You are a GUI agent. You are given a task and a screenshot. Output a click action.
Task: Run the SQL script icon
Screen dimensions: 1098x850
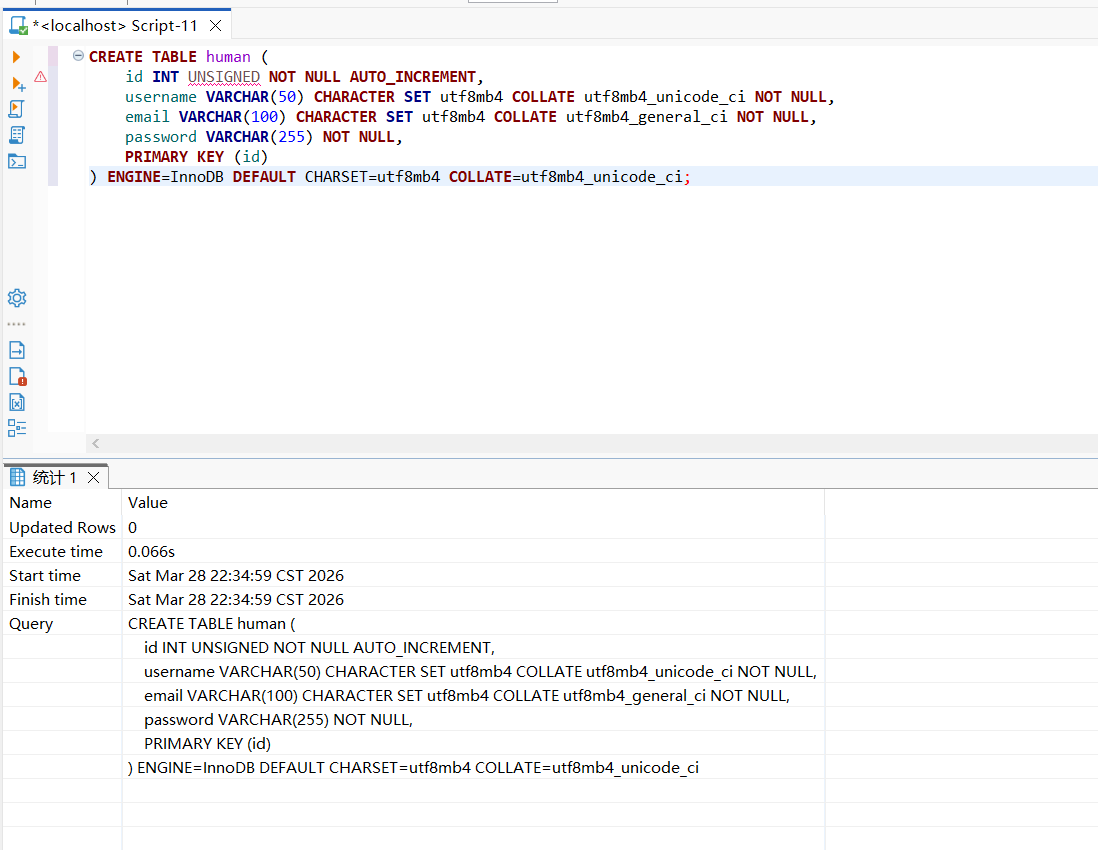tap(17, 109)
